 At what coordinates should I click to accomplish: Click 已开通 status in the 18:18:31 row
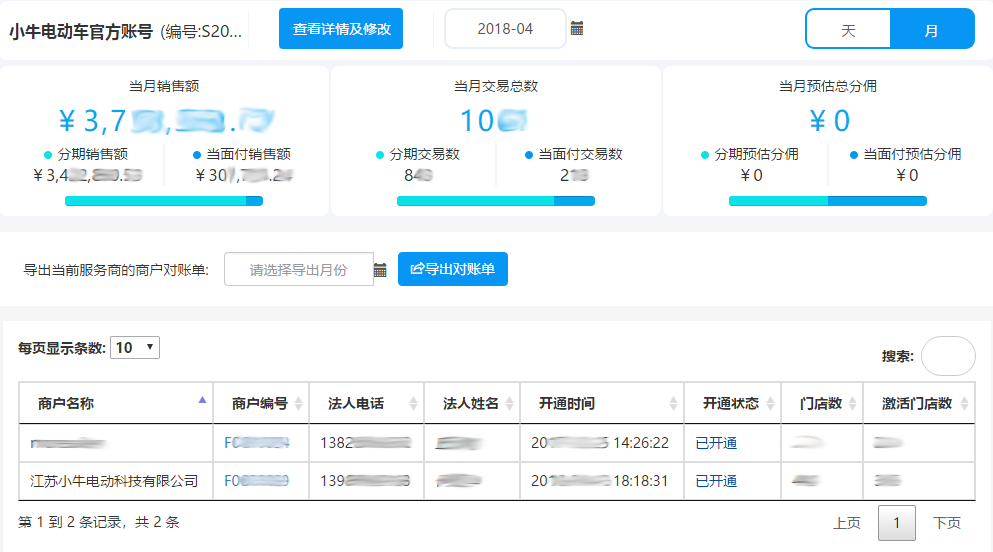pos(716,481)
